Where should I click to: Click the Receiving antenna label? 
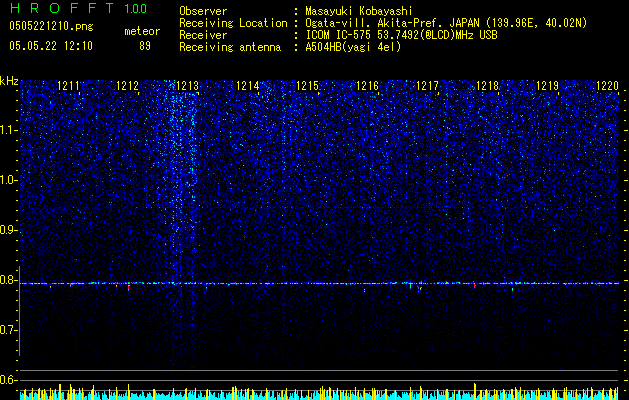point(230,47)
